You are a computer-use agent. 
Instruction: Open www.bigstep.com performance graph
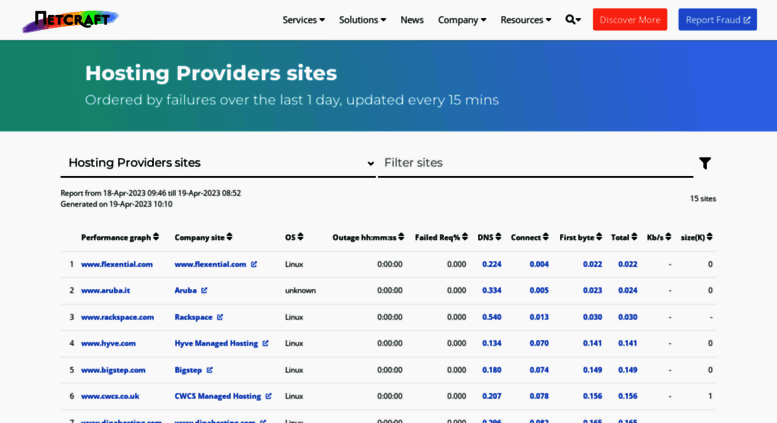113,370
